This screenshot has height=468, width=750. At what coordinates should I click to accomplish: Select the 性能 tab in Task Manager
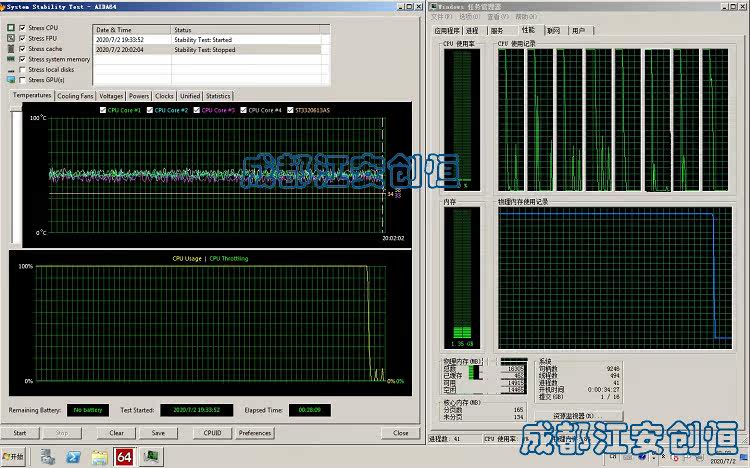(x=529, y=30)
